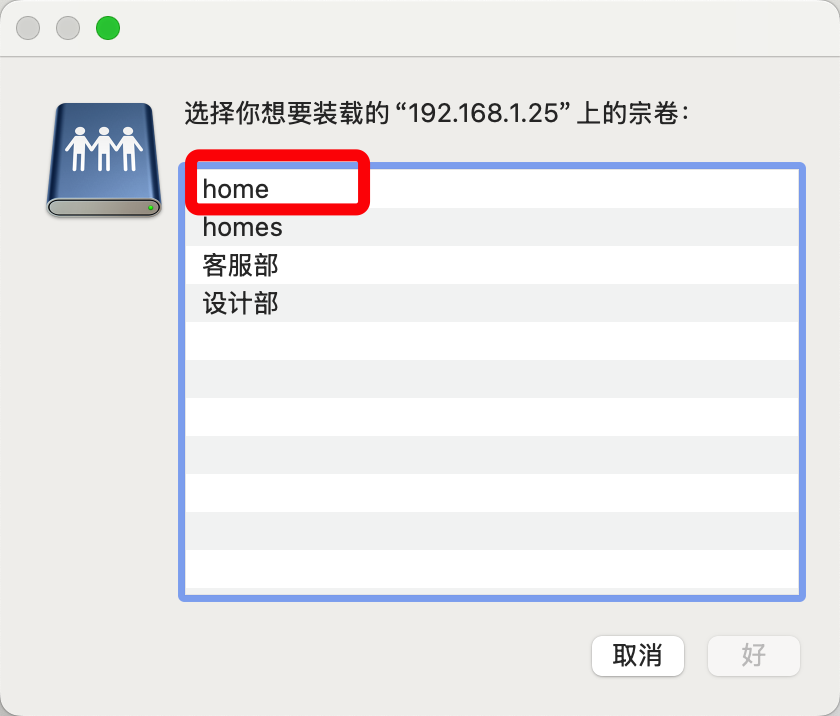The height and width of the screenshot is (716, 840).
Task: Click the green status light on drive icon
Action: [x=150, y=207]
